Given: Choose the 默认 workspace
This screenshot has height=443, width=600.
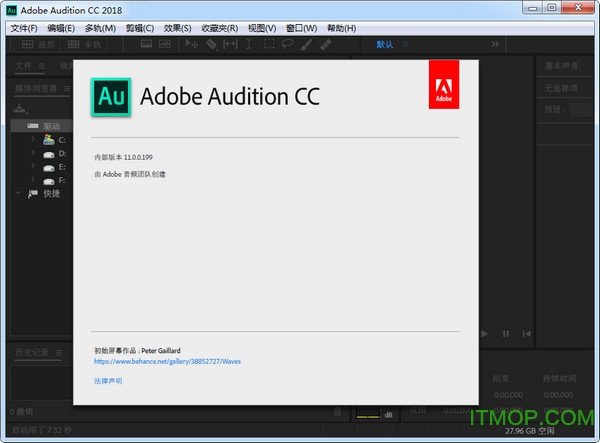Looking at the screenshot, I should point(385,45).
